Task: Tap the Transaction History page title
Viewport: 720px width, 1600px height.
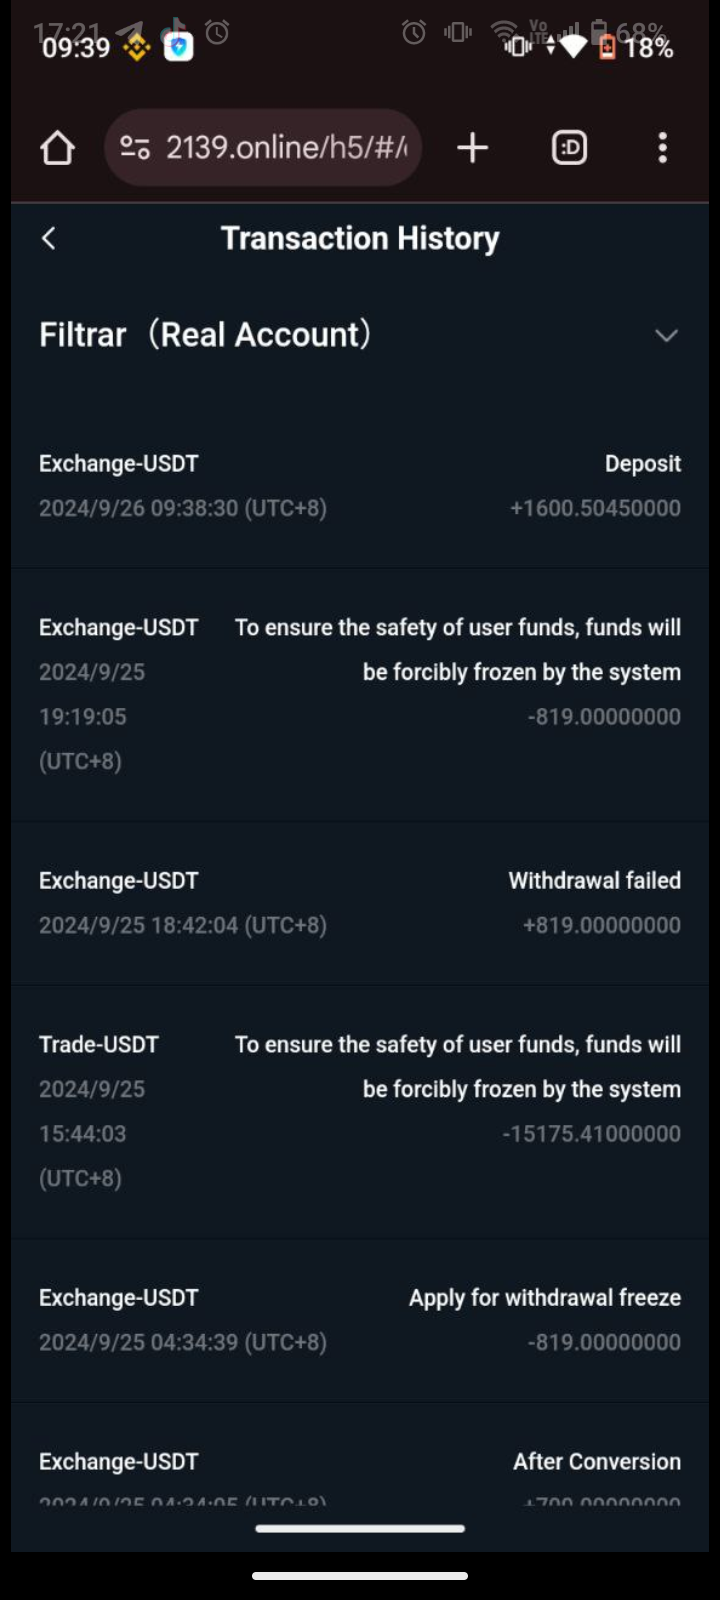Action: tap(360, 238)
